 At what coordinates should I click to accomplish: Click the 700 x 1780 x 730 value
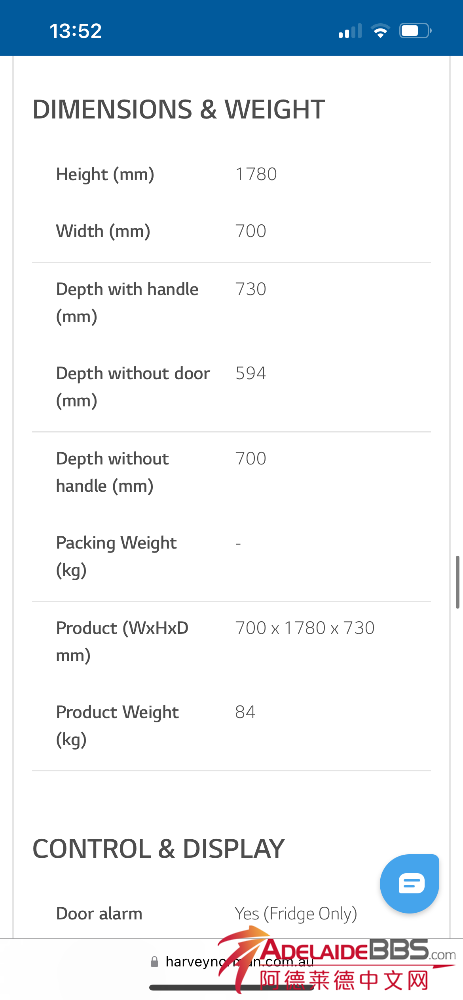[305, 628]
